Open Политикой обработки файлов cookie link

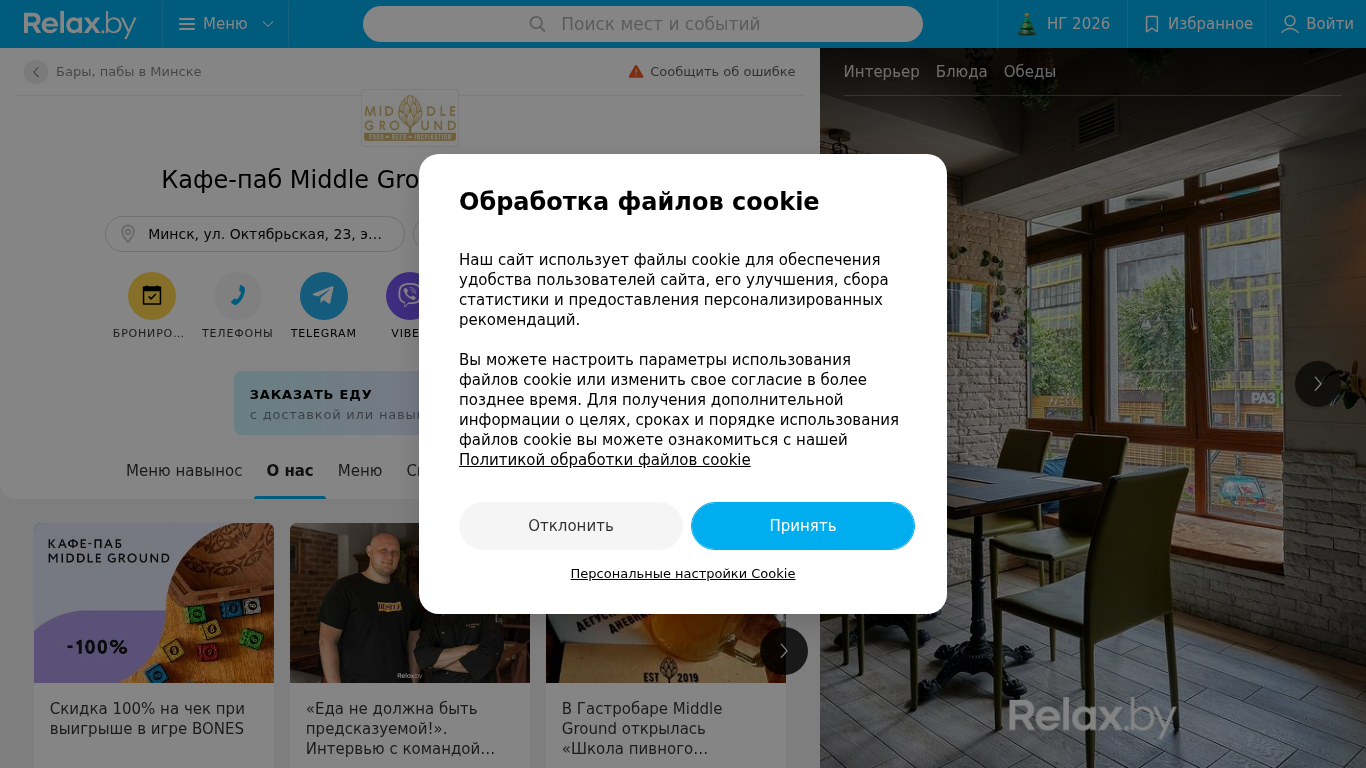point(605,460)
